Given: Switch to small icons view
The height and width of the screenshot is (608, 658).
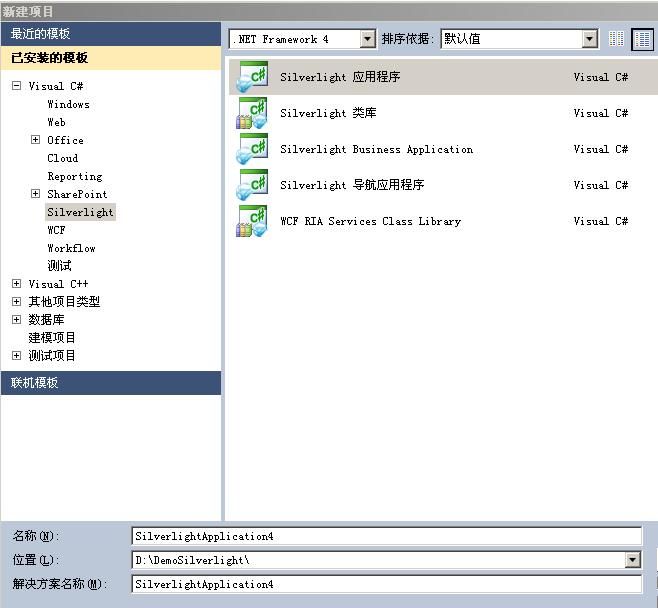Looking at the screenshot, I should point(616,39).
